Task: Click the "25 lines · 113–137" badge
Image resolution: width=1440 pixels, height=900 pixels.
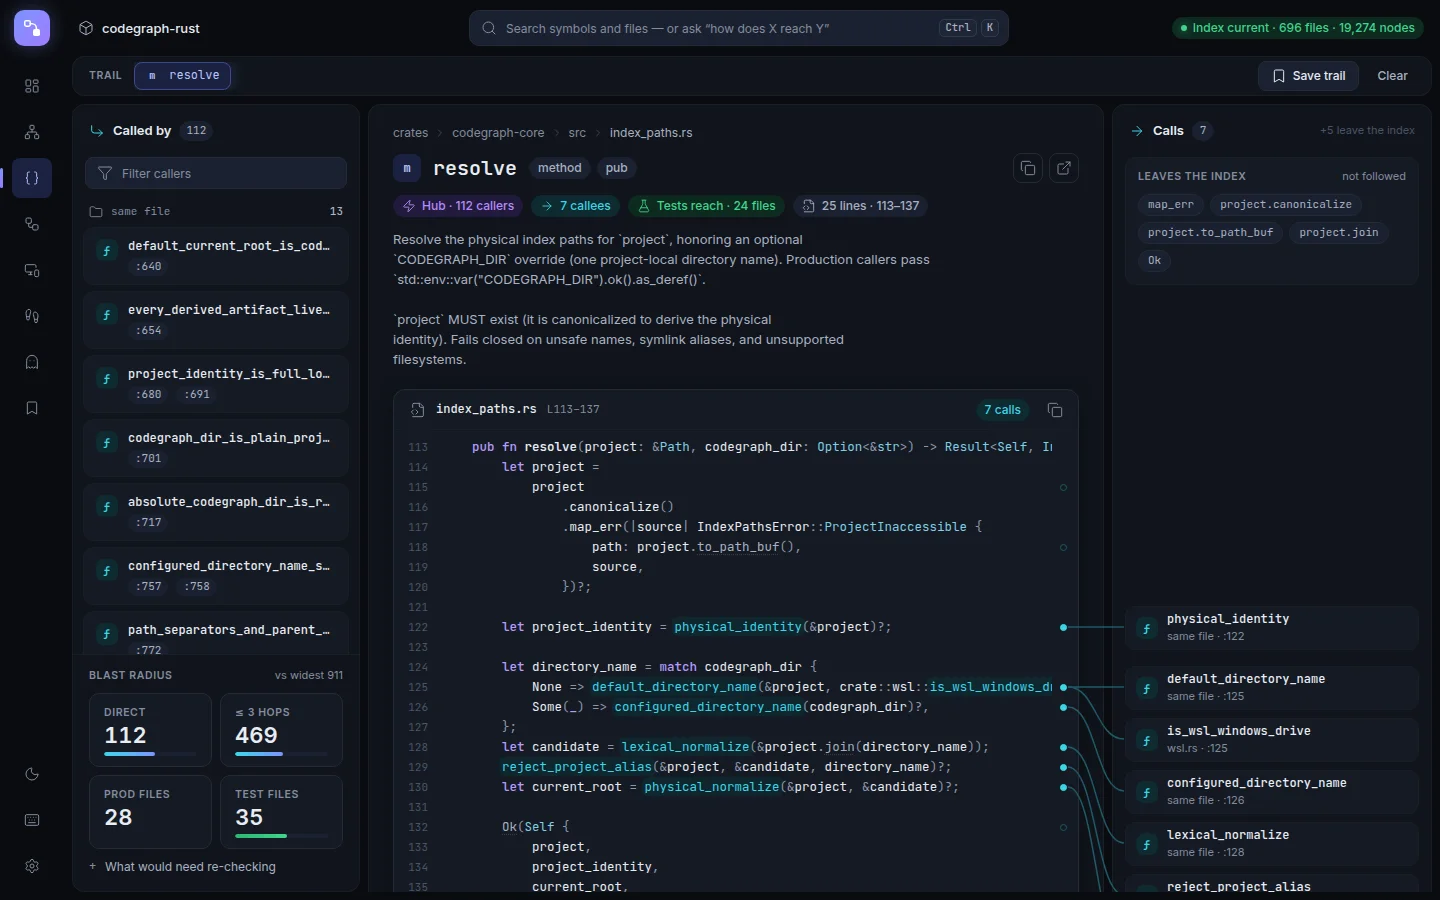Action: 861,206
